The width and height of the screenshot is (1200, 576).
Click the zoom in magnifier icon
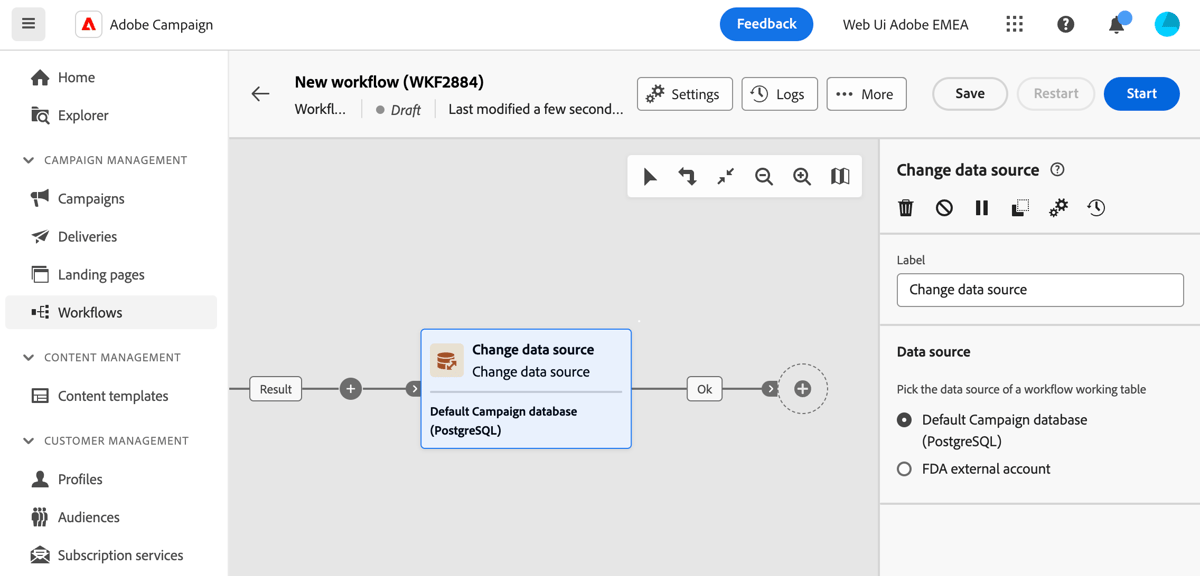(801, 176)
